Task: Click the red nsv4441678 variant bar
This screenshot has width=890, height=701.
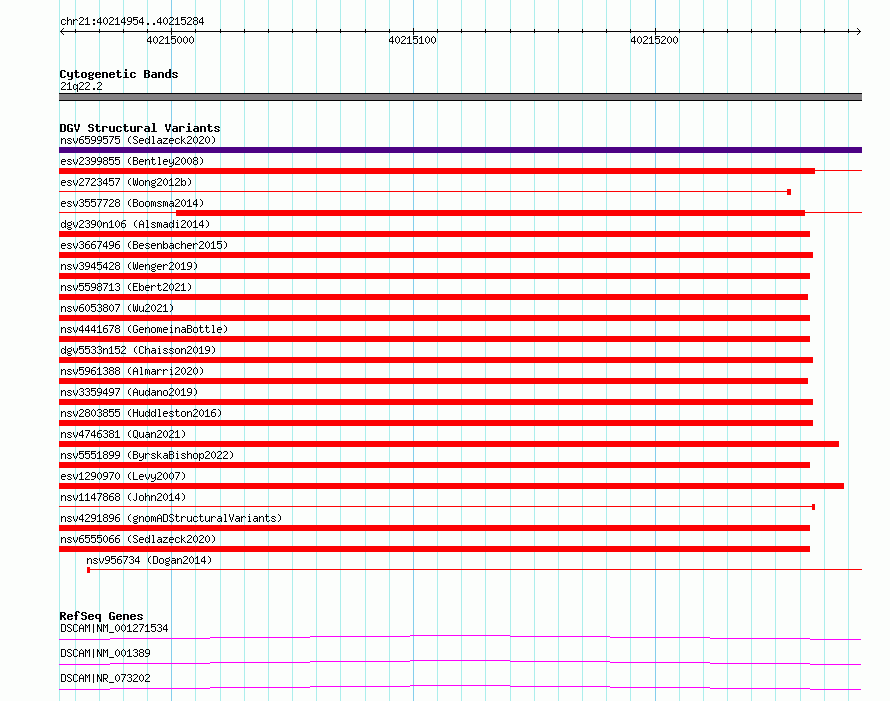Action: pyautogui.click(x=434, y=339)
